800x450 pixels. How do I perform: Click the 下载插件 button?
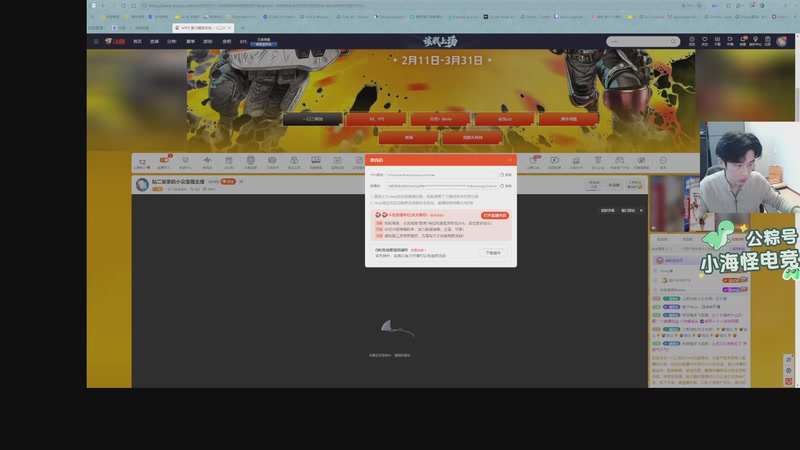point(493,253)
